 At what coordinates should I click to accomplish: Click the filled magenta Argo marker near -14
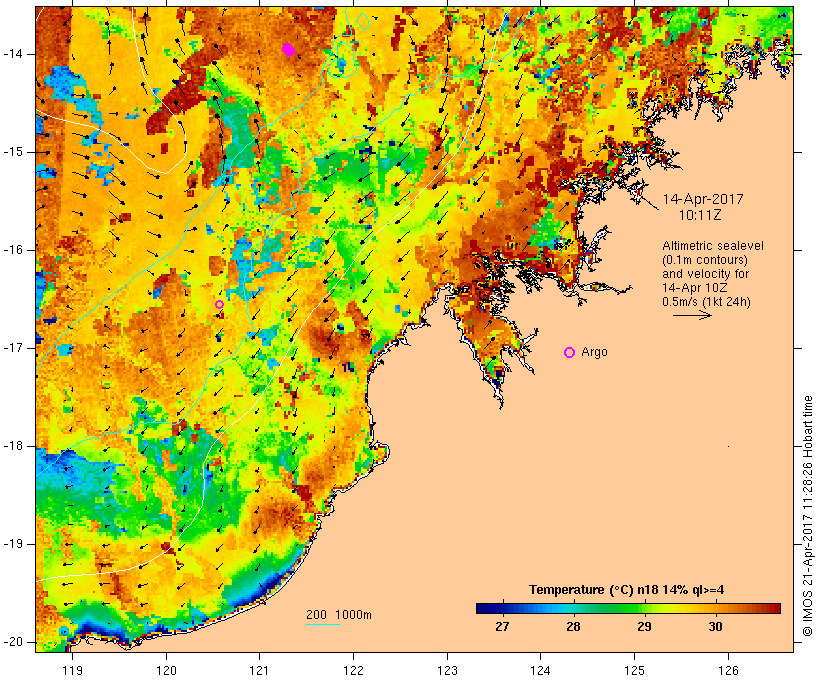tap(288, 50)
